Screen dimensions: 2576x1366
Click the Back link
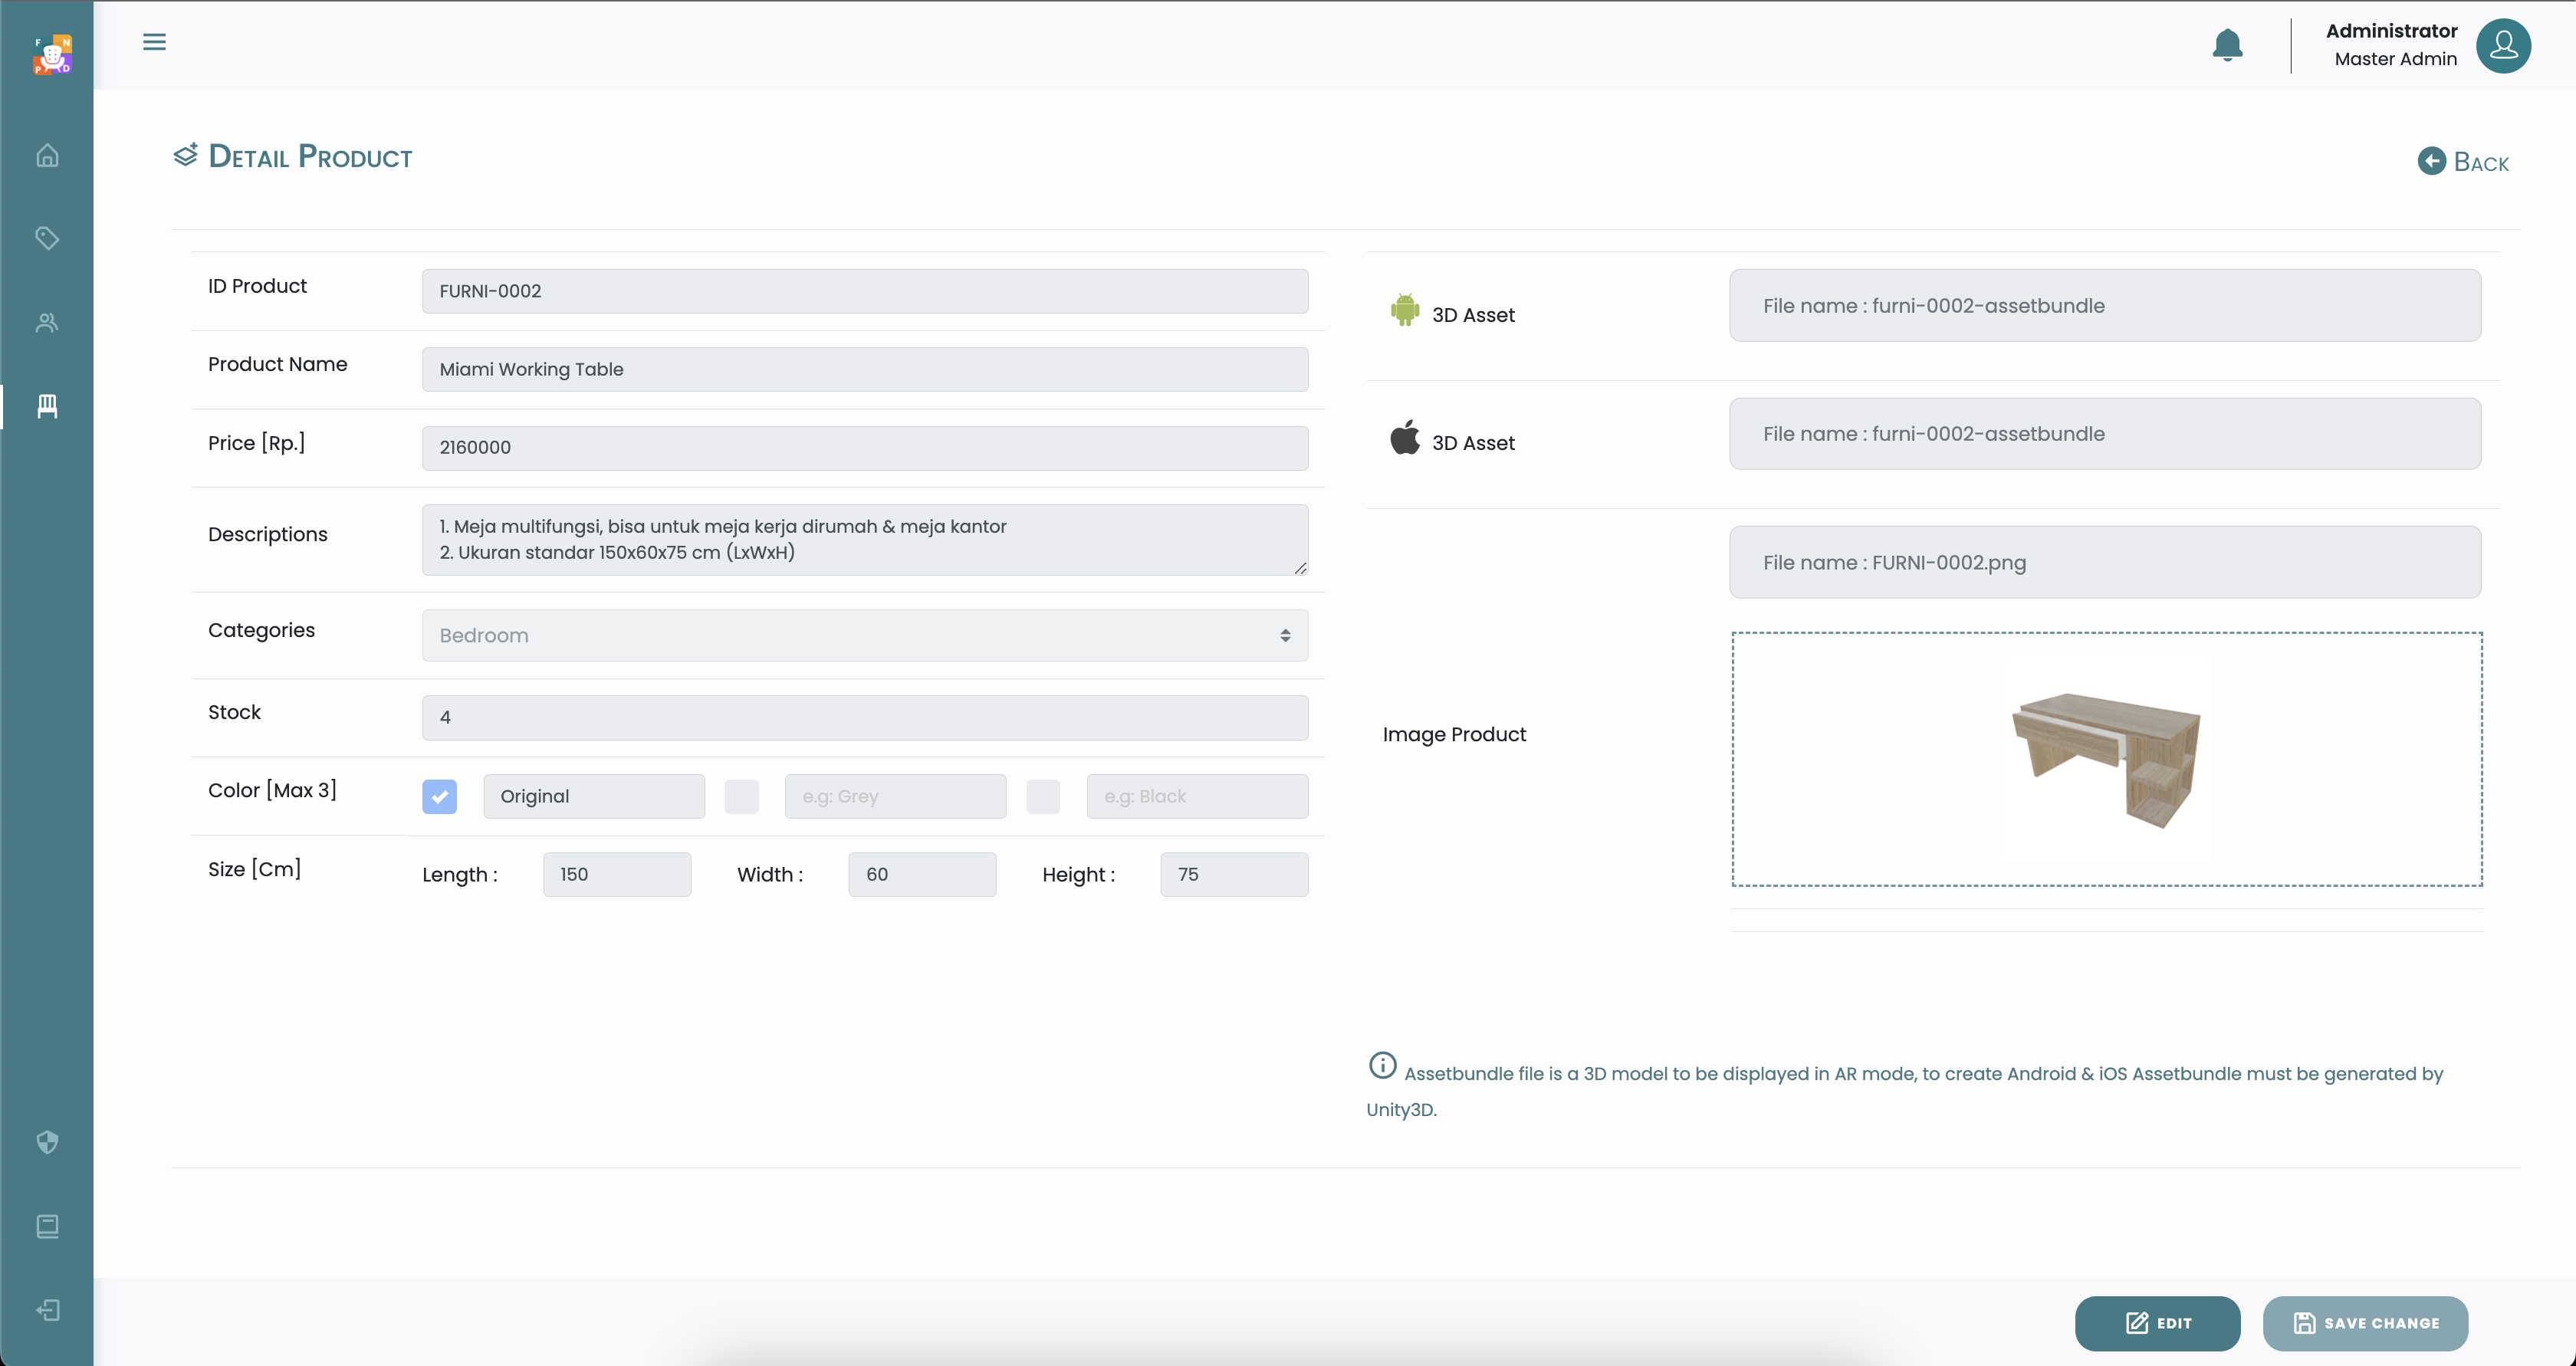click(2464, 162)
